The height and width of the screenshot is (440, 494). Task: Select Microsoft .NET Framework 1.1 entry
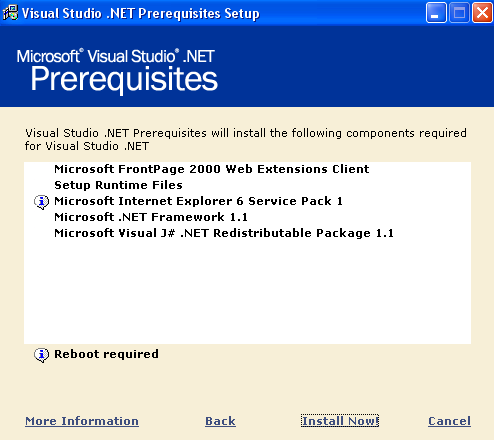[x=151, y=217]
